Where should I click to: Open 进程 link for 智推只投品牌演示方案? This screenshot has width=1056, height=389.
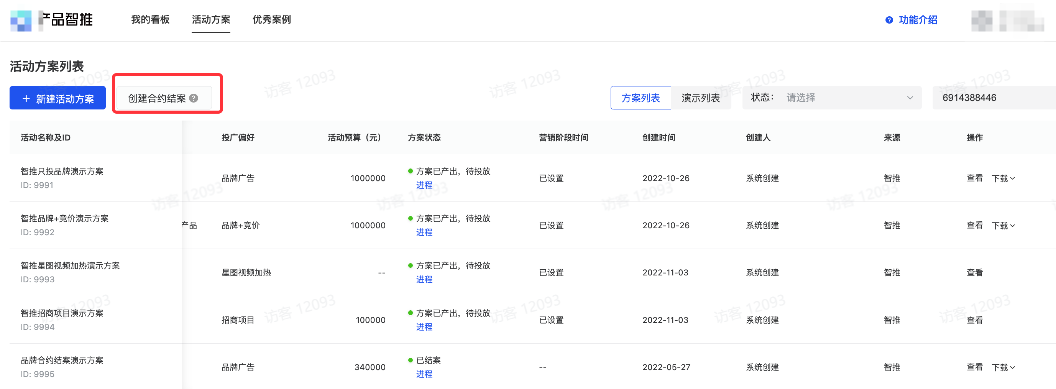click(424, 185)
